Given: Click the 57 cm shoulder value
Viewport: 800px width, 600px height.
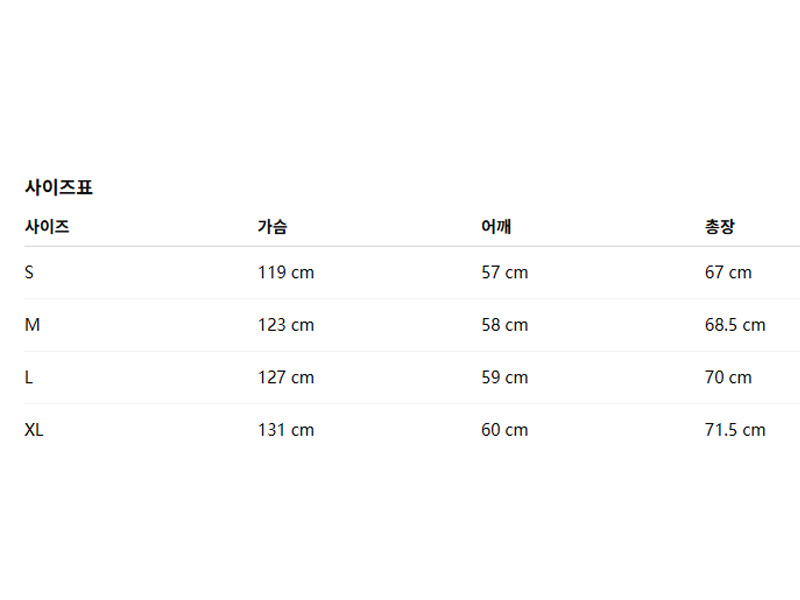Looking at the screenshot, I should 504,272.
